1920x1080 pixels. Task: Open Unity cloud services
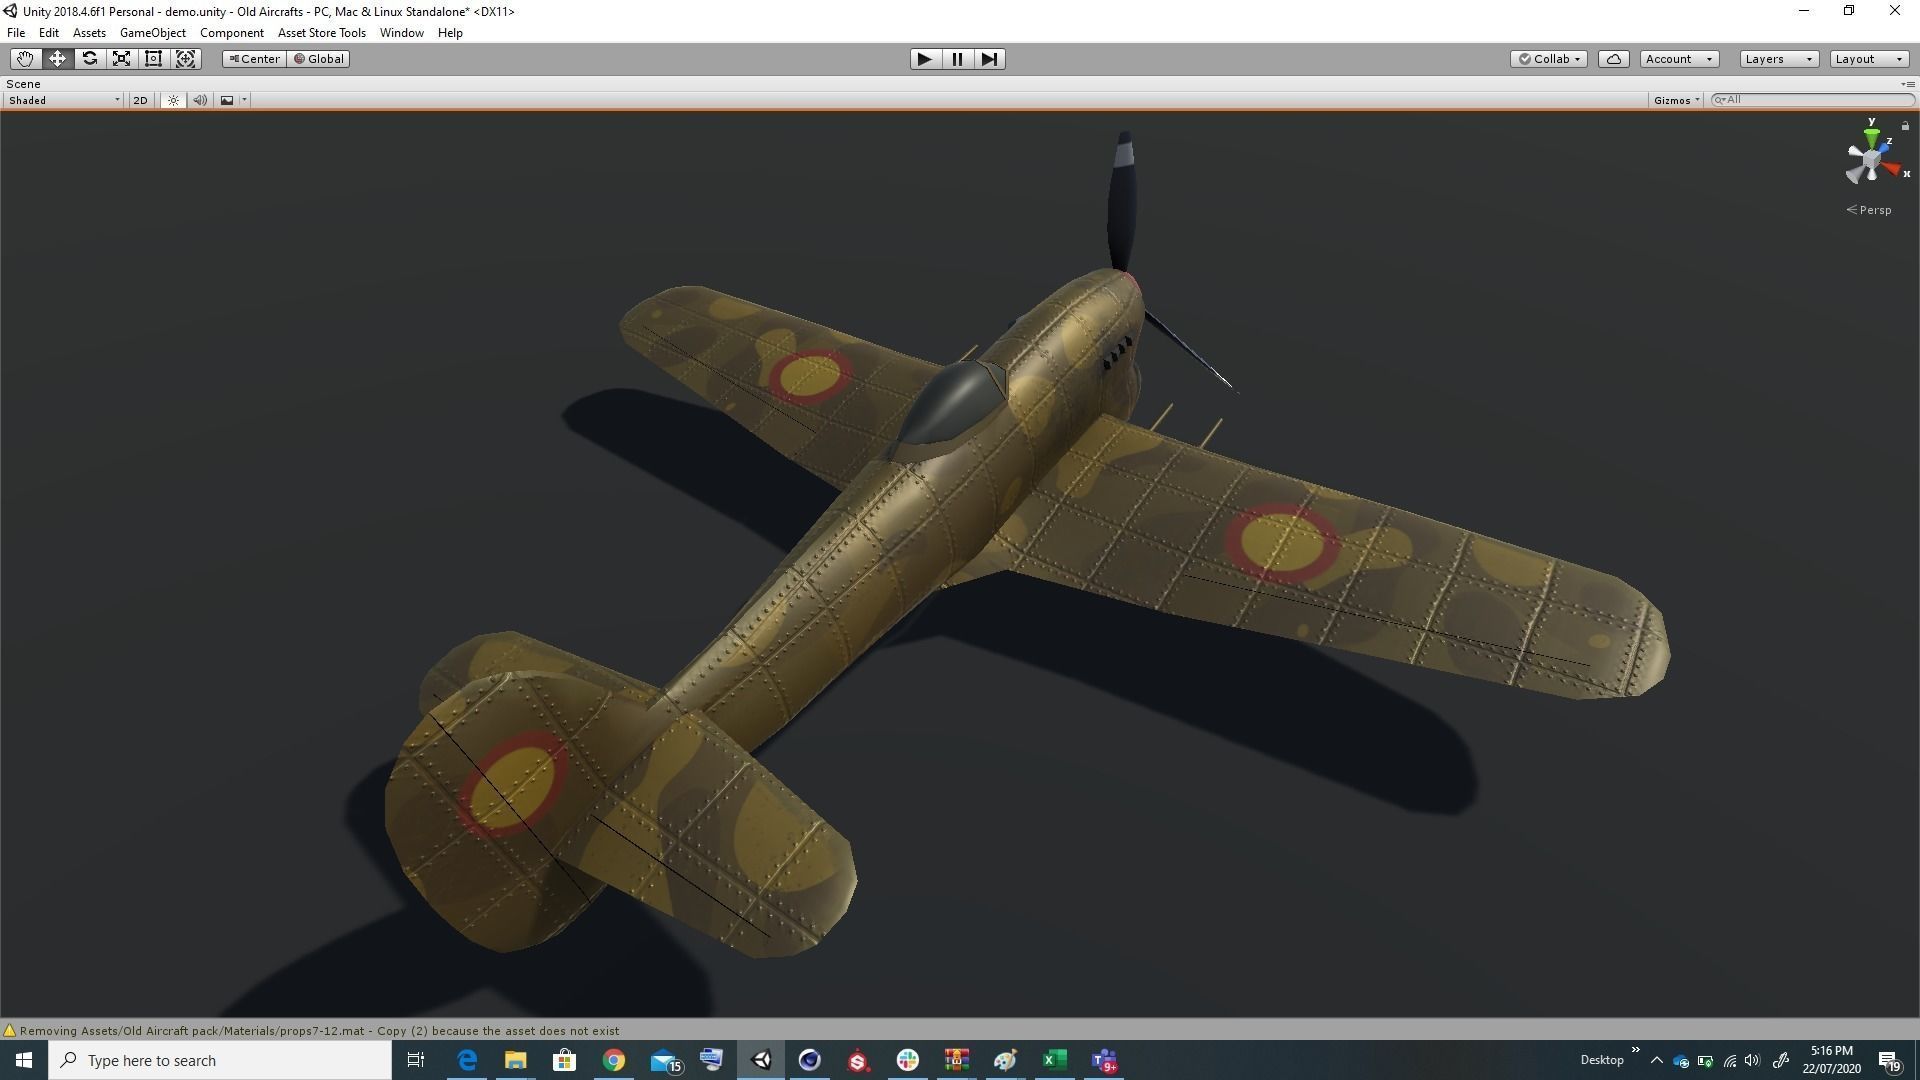click(x=1614, y=59)
